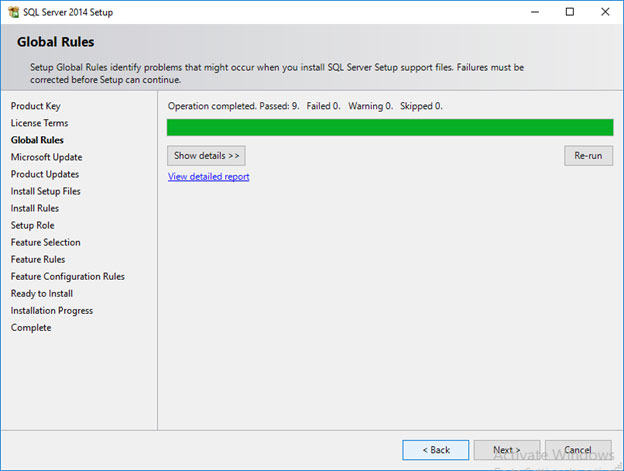The width and height of the screenshot is (624, 471).
Task: Open the View detailed report link
Action: [209, 176]
